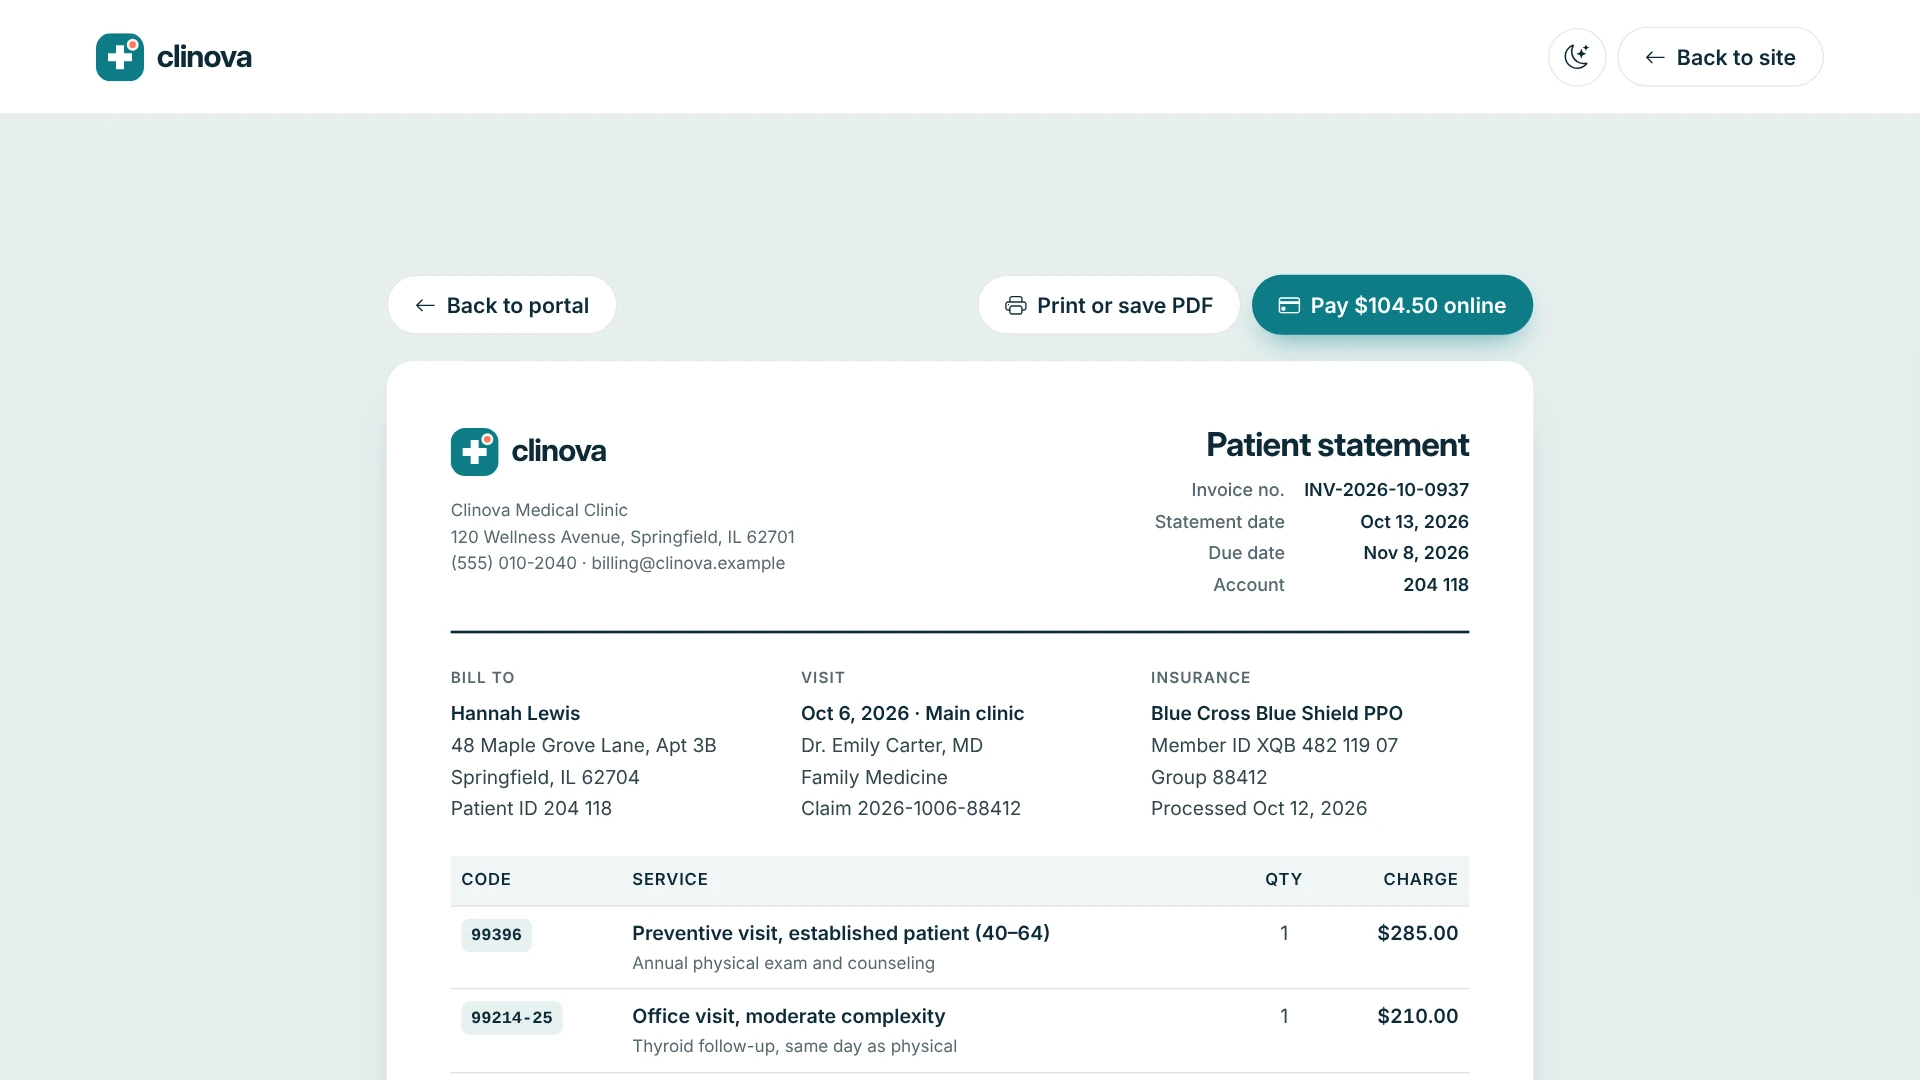1920x1080 pixels.
Task: Click 120 Wellness Avenue, Springfield address
Action: click(x=623, y=537)
